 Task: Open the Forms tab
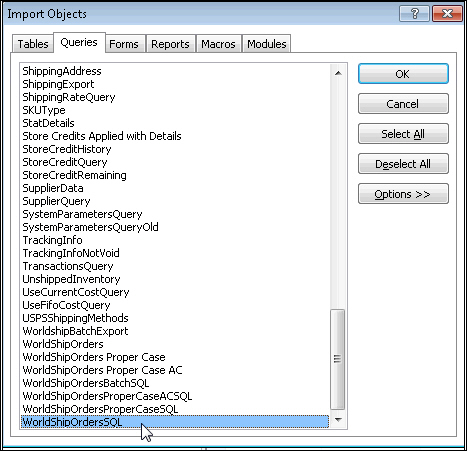(x=124, y=44)
